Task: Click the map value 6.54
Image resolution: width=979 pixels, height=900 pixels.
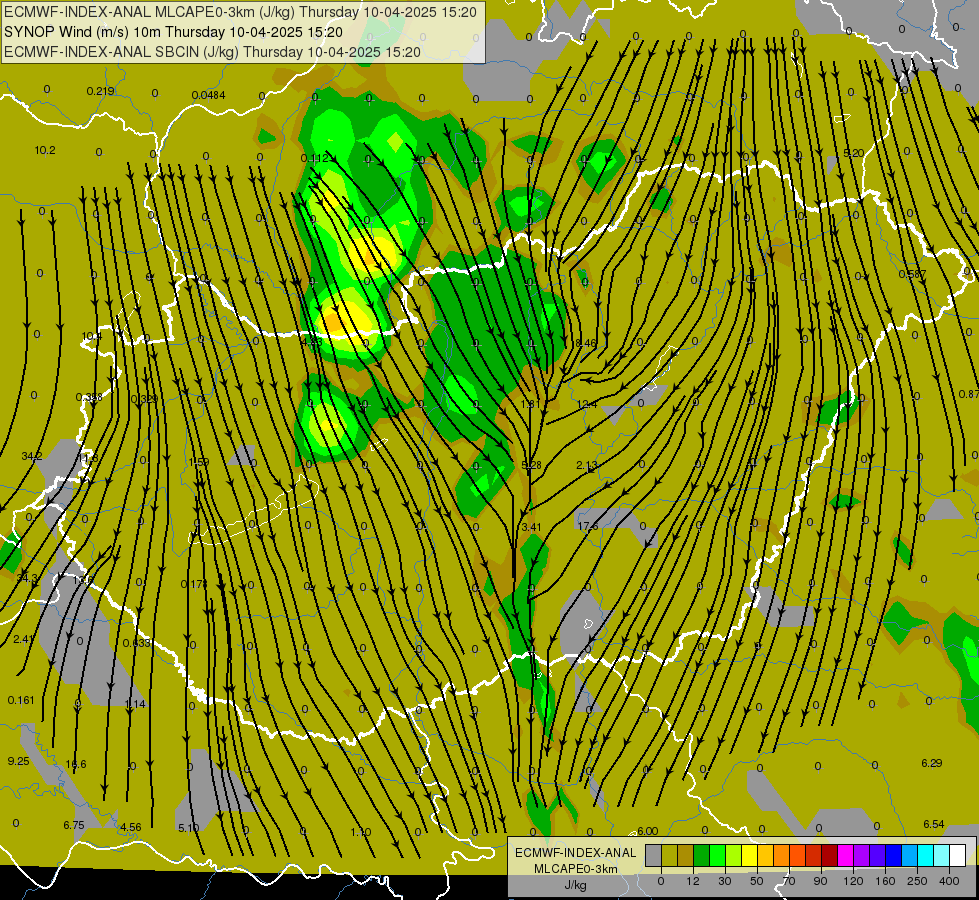Action: tap(933, 824)
